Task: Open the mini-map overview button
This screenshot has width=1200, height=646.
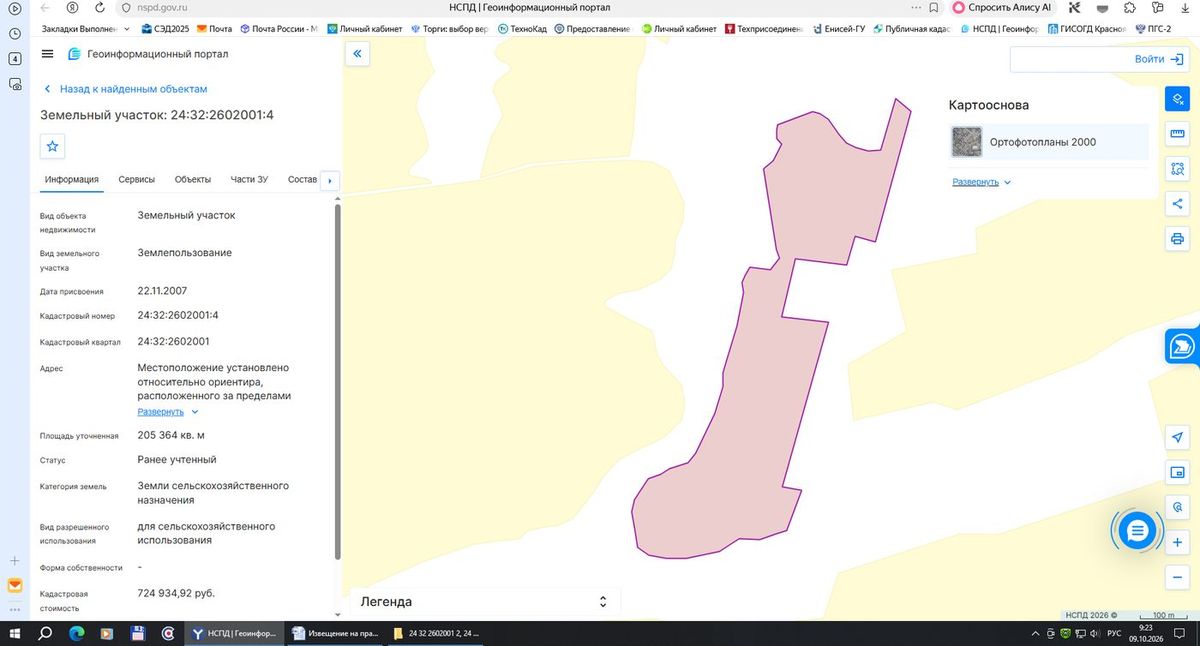Action: tap(1177, 473)
